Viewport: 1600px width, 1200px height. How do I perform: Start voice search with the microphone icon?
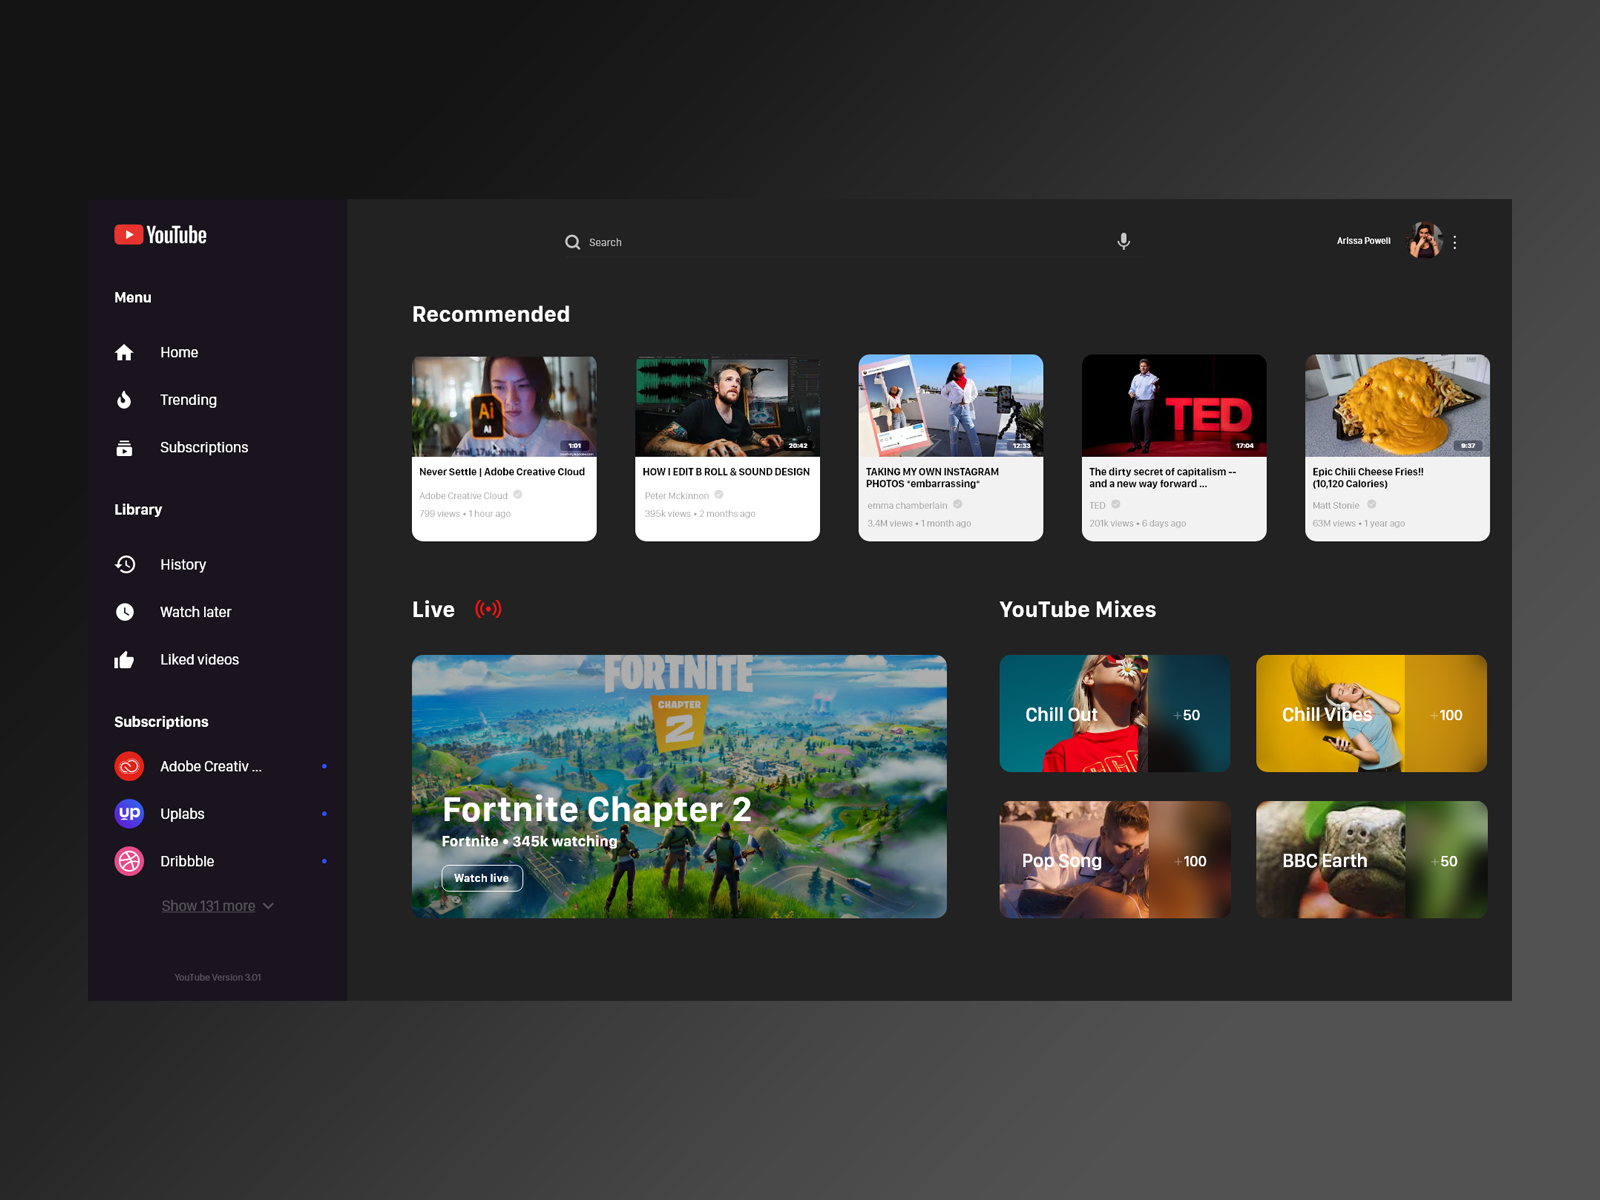tap(1124, 241)
